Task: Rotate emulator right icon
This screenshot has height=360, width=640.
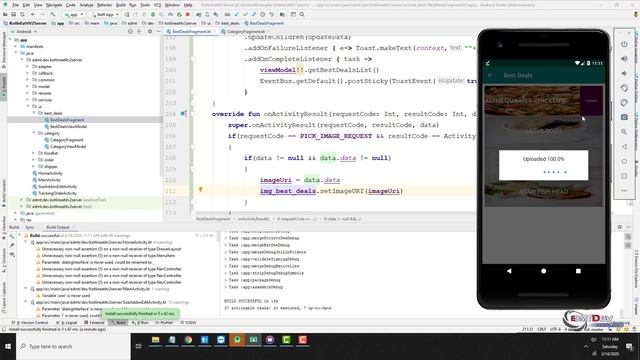Action: [624, 102]
